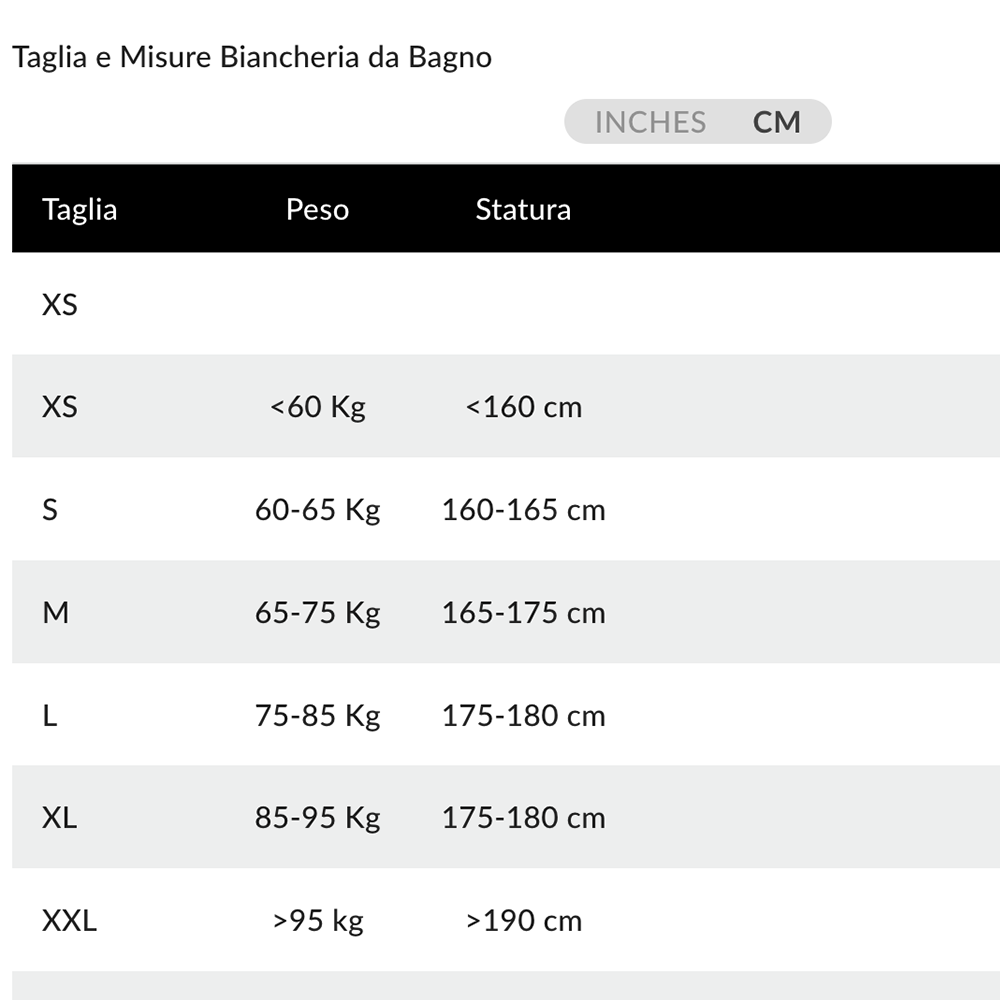1000x1000 pixels.
Task: Select the XXL size label
Action: 69,920
